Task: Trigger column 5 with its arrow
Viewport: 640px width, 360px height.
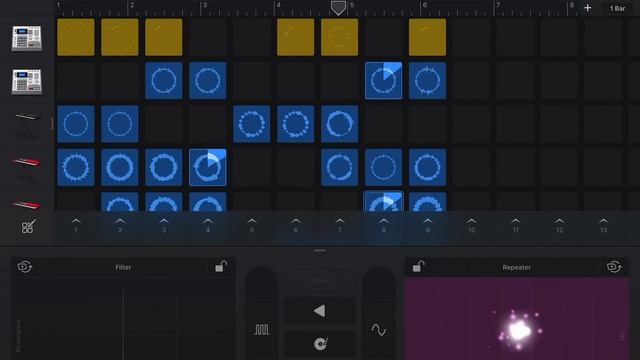Action: click(252, 225)
